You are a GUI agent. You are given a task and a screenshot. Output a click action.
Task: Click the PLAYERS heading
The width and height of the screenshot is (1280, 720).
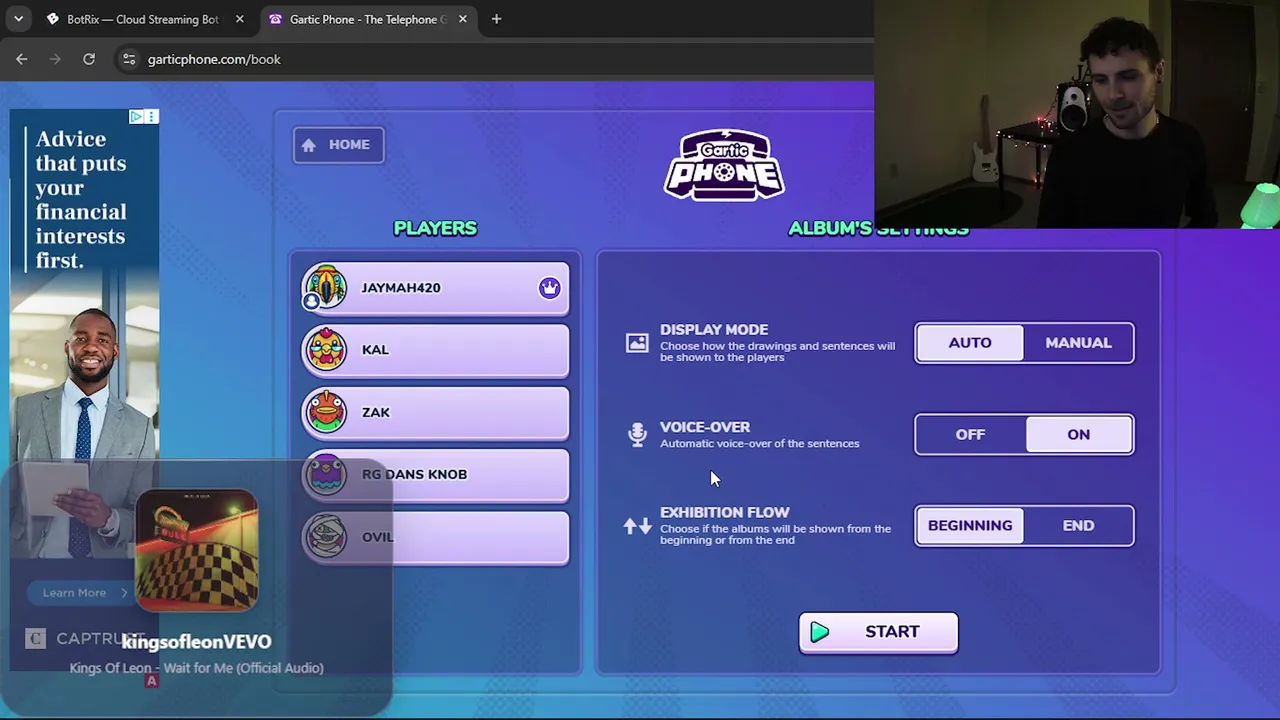tap(435, 228)
